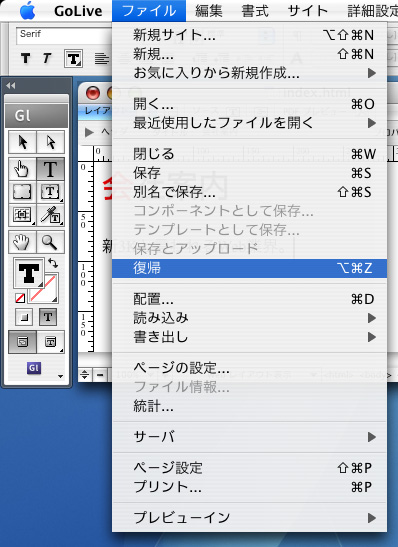Click small none-color red slash icon
The image size is (398, 547).
click(20, 298)
